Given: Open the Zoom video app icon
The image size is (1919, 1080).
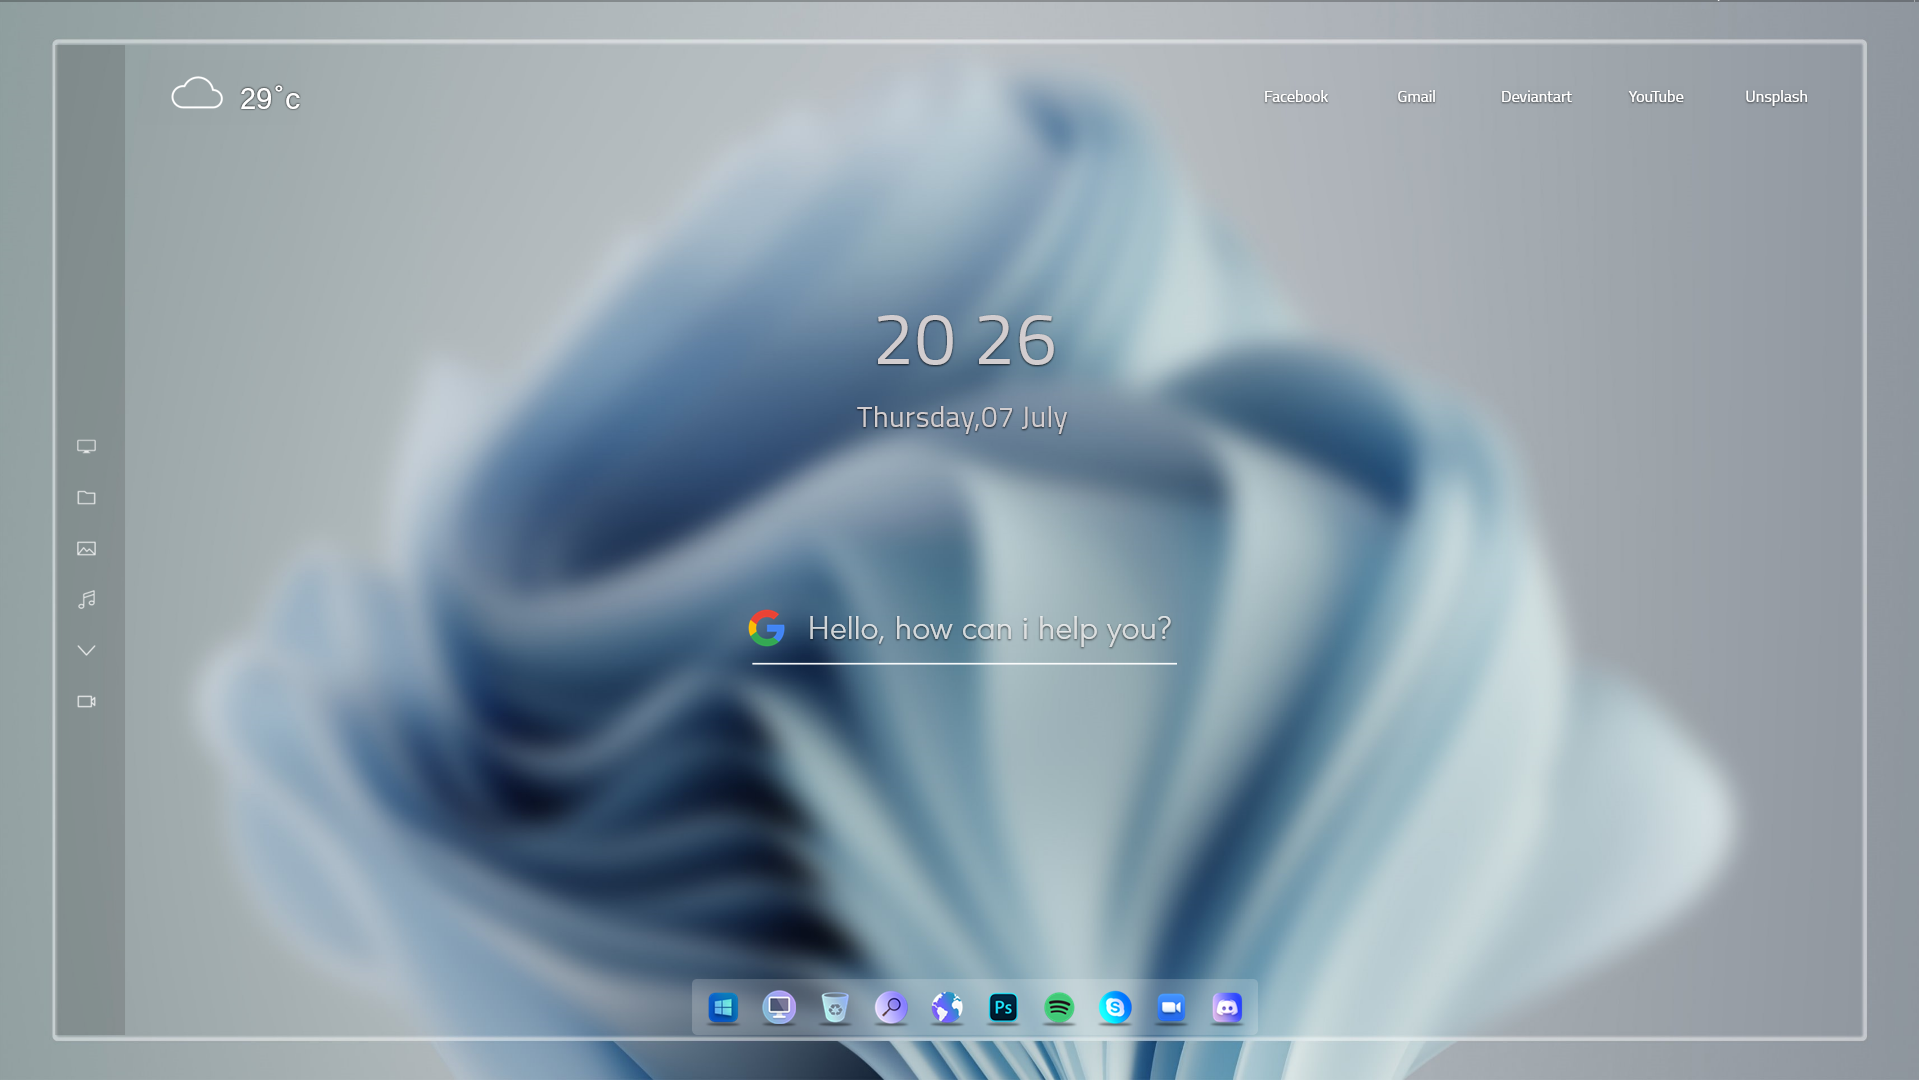Looking at the screenshot, I should (1171, 1008).
